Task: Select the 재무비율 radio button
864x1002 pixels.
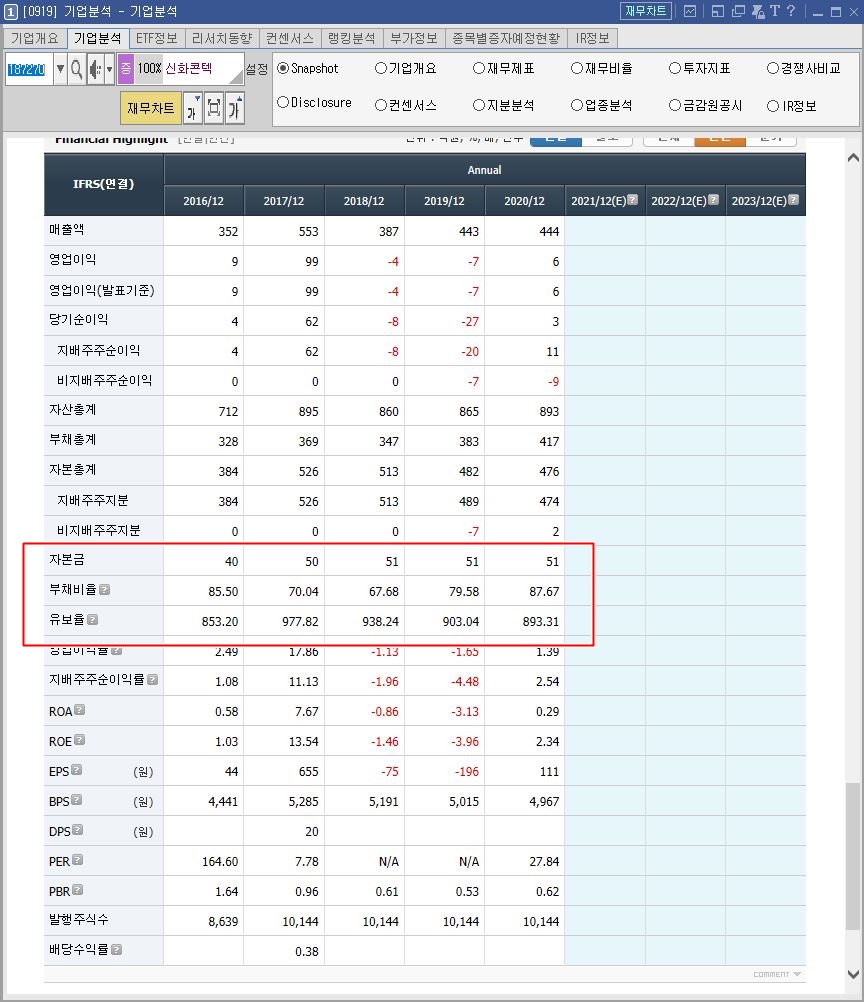Action: pos(576,68)
